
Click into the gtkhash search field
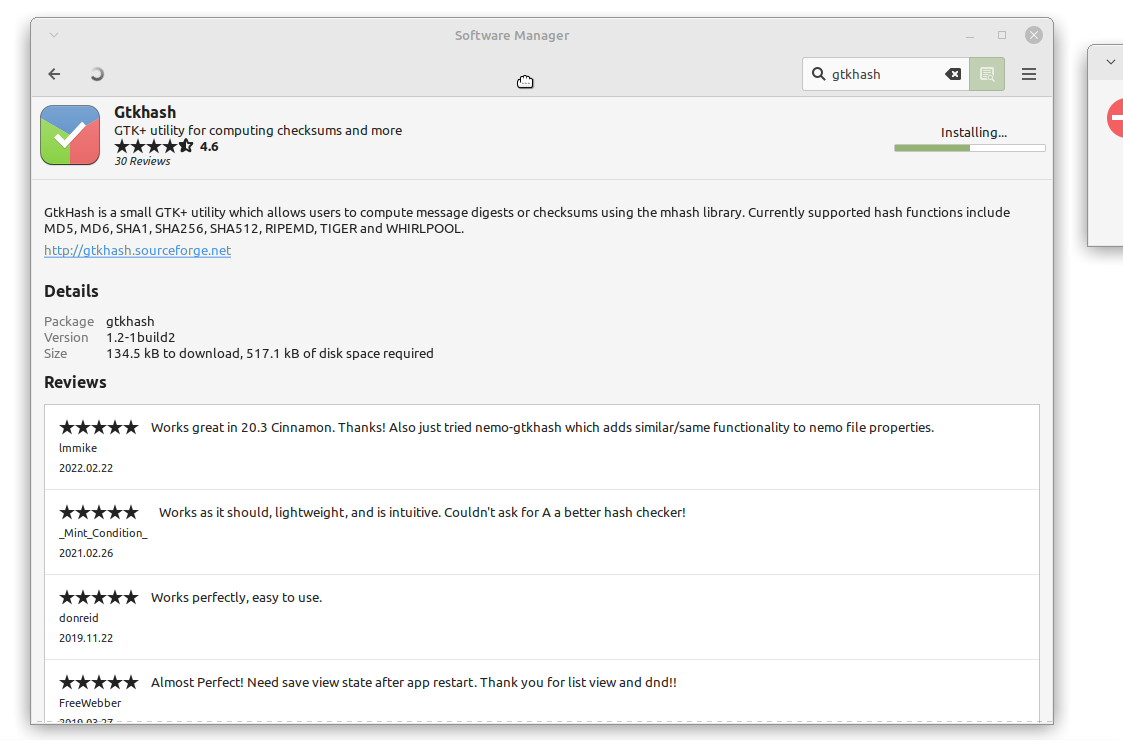pyautogui.click(x=885, y=74)
